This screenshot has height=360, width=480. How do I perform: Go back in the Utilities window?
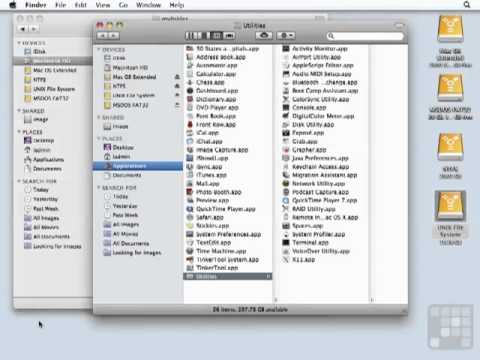[x=102, y=35]
